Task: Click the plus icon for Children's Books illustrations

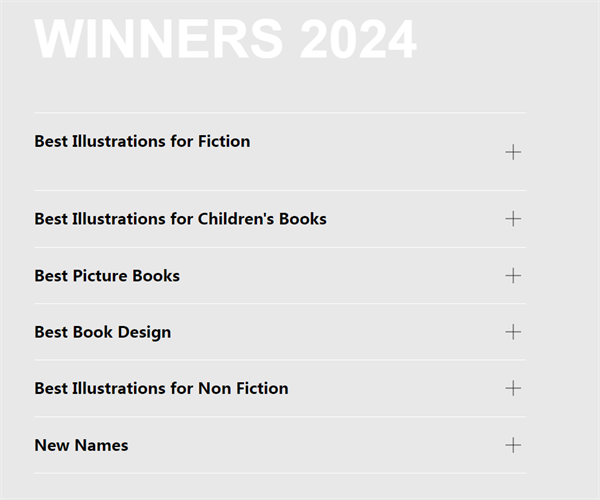Action: point(513,219)
